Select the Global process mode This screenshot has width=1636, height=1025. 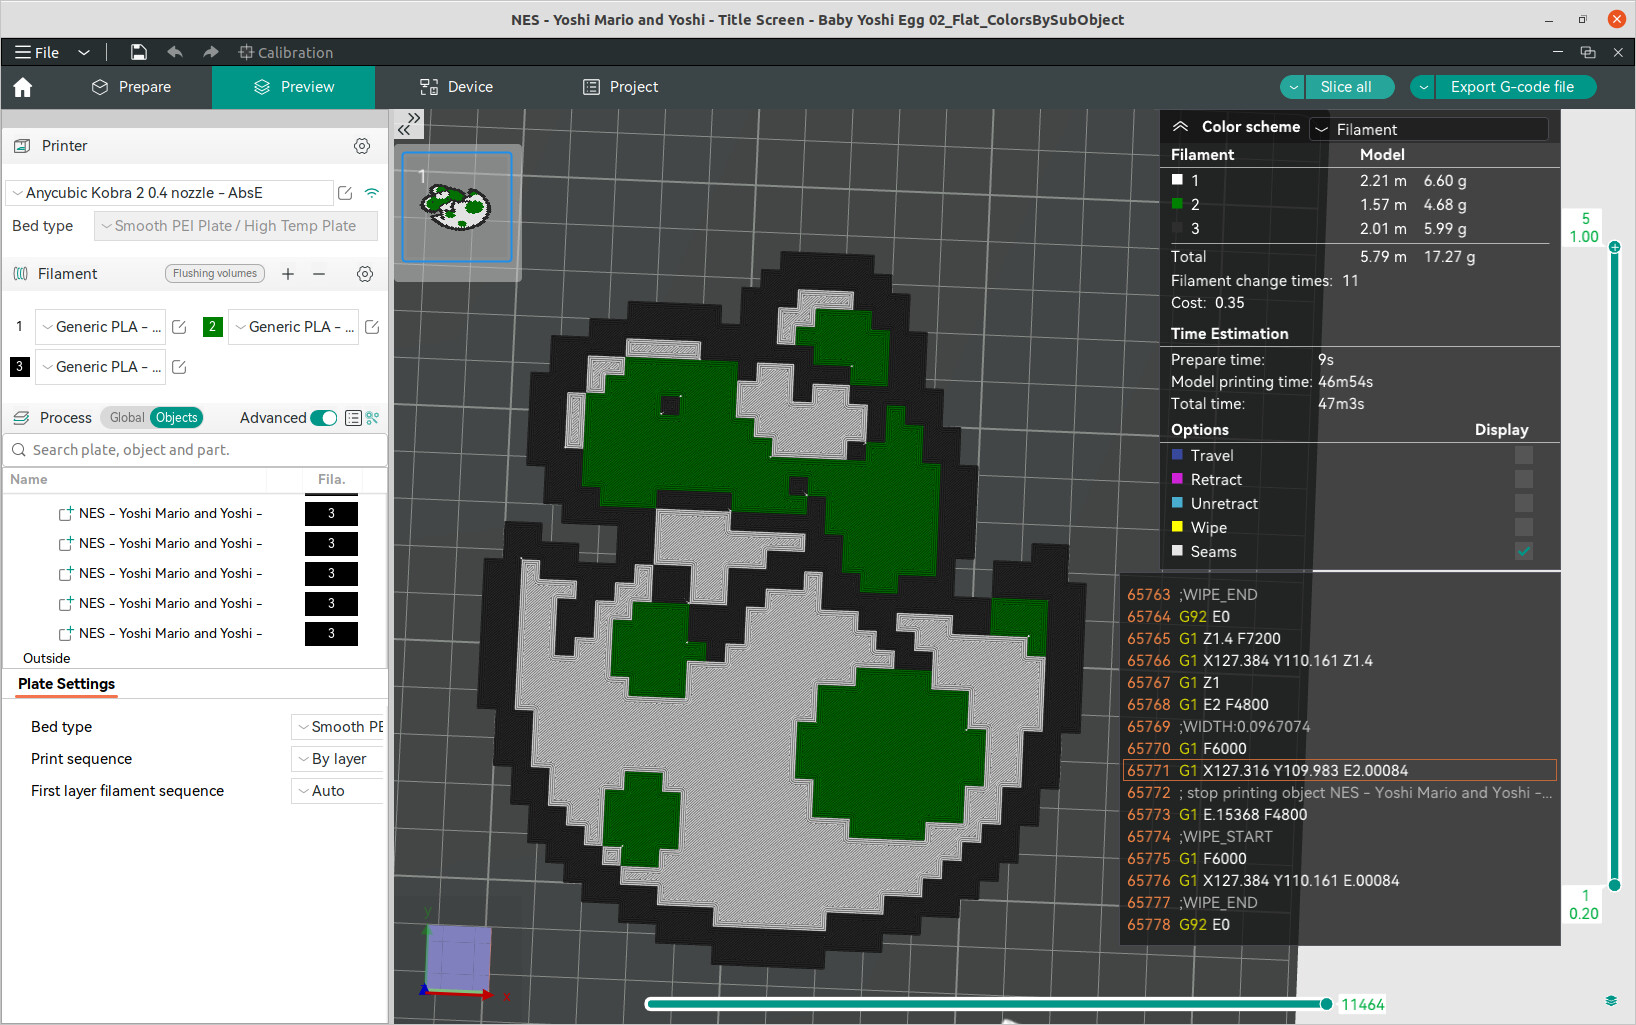[x=127, y=418]
